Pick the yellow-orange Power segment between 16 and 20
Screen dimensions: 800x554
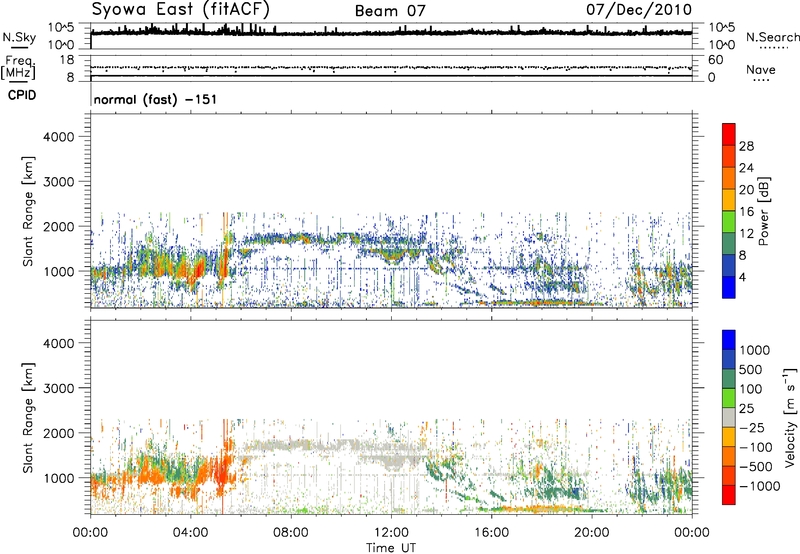pos(729,200)
